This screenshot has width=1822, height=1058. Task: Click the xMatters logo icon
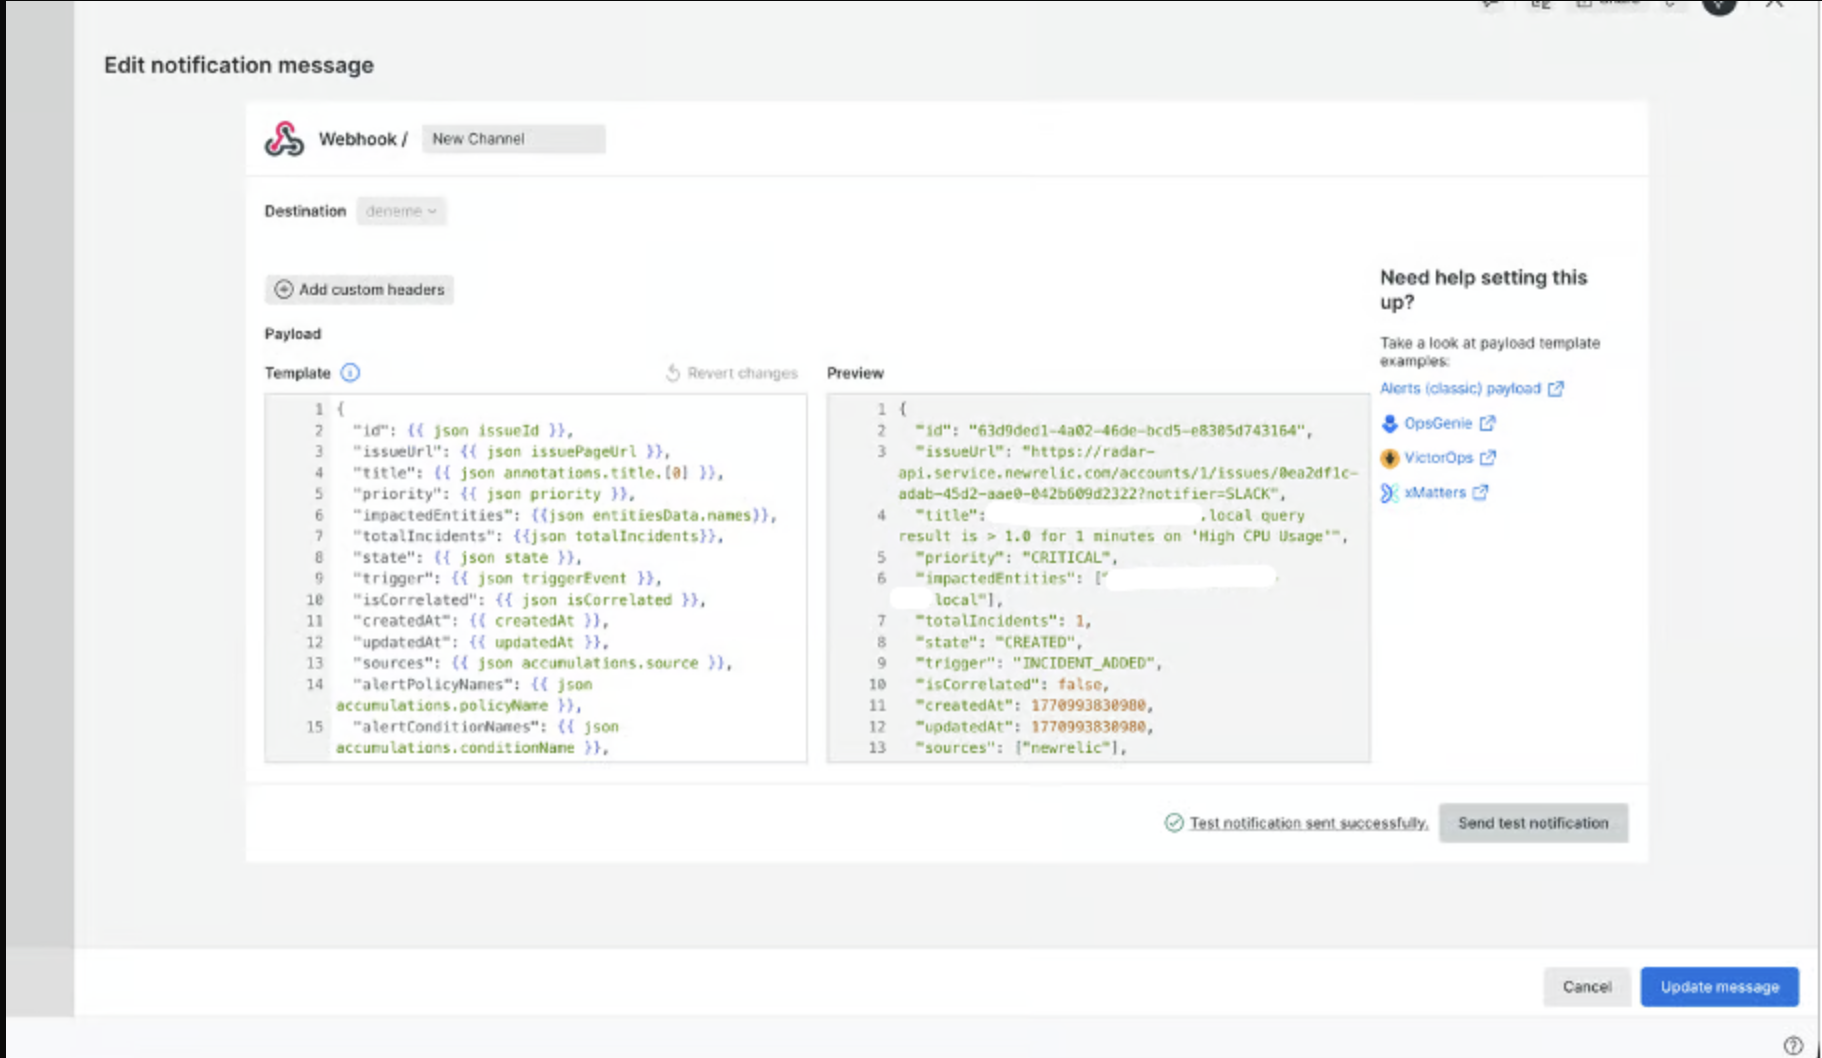coord(1389,493)
